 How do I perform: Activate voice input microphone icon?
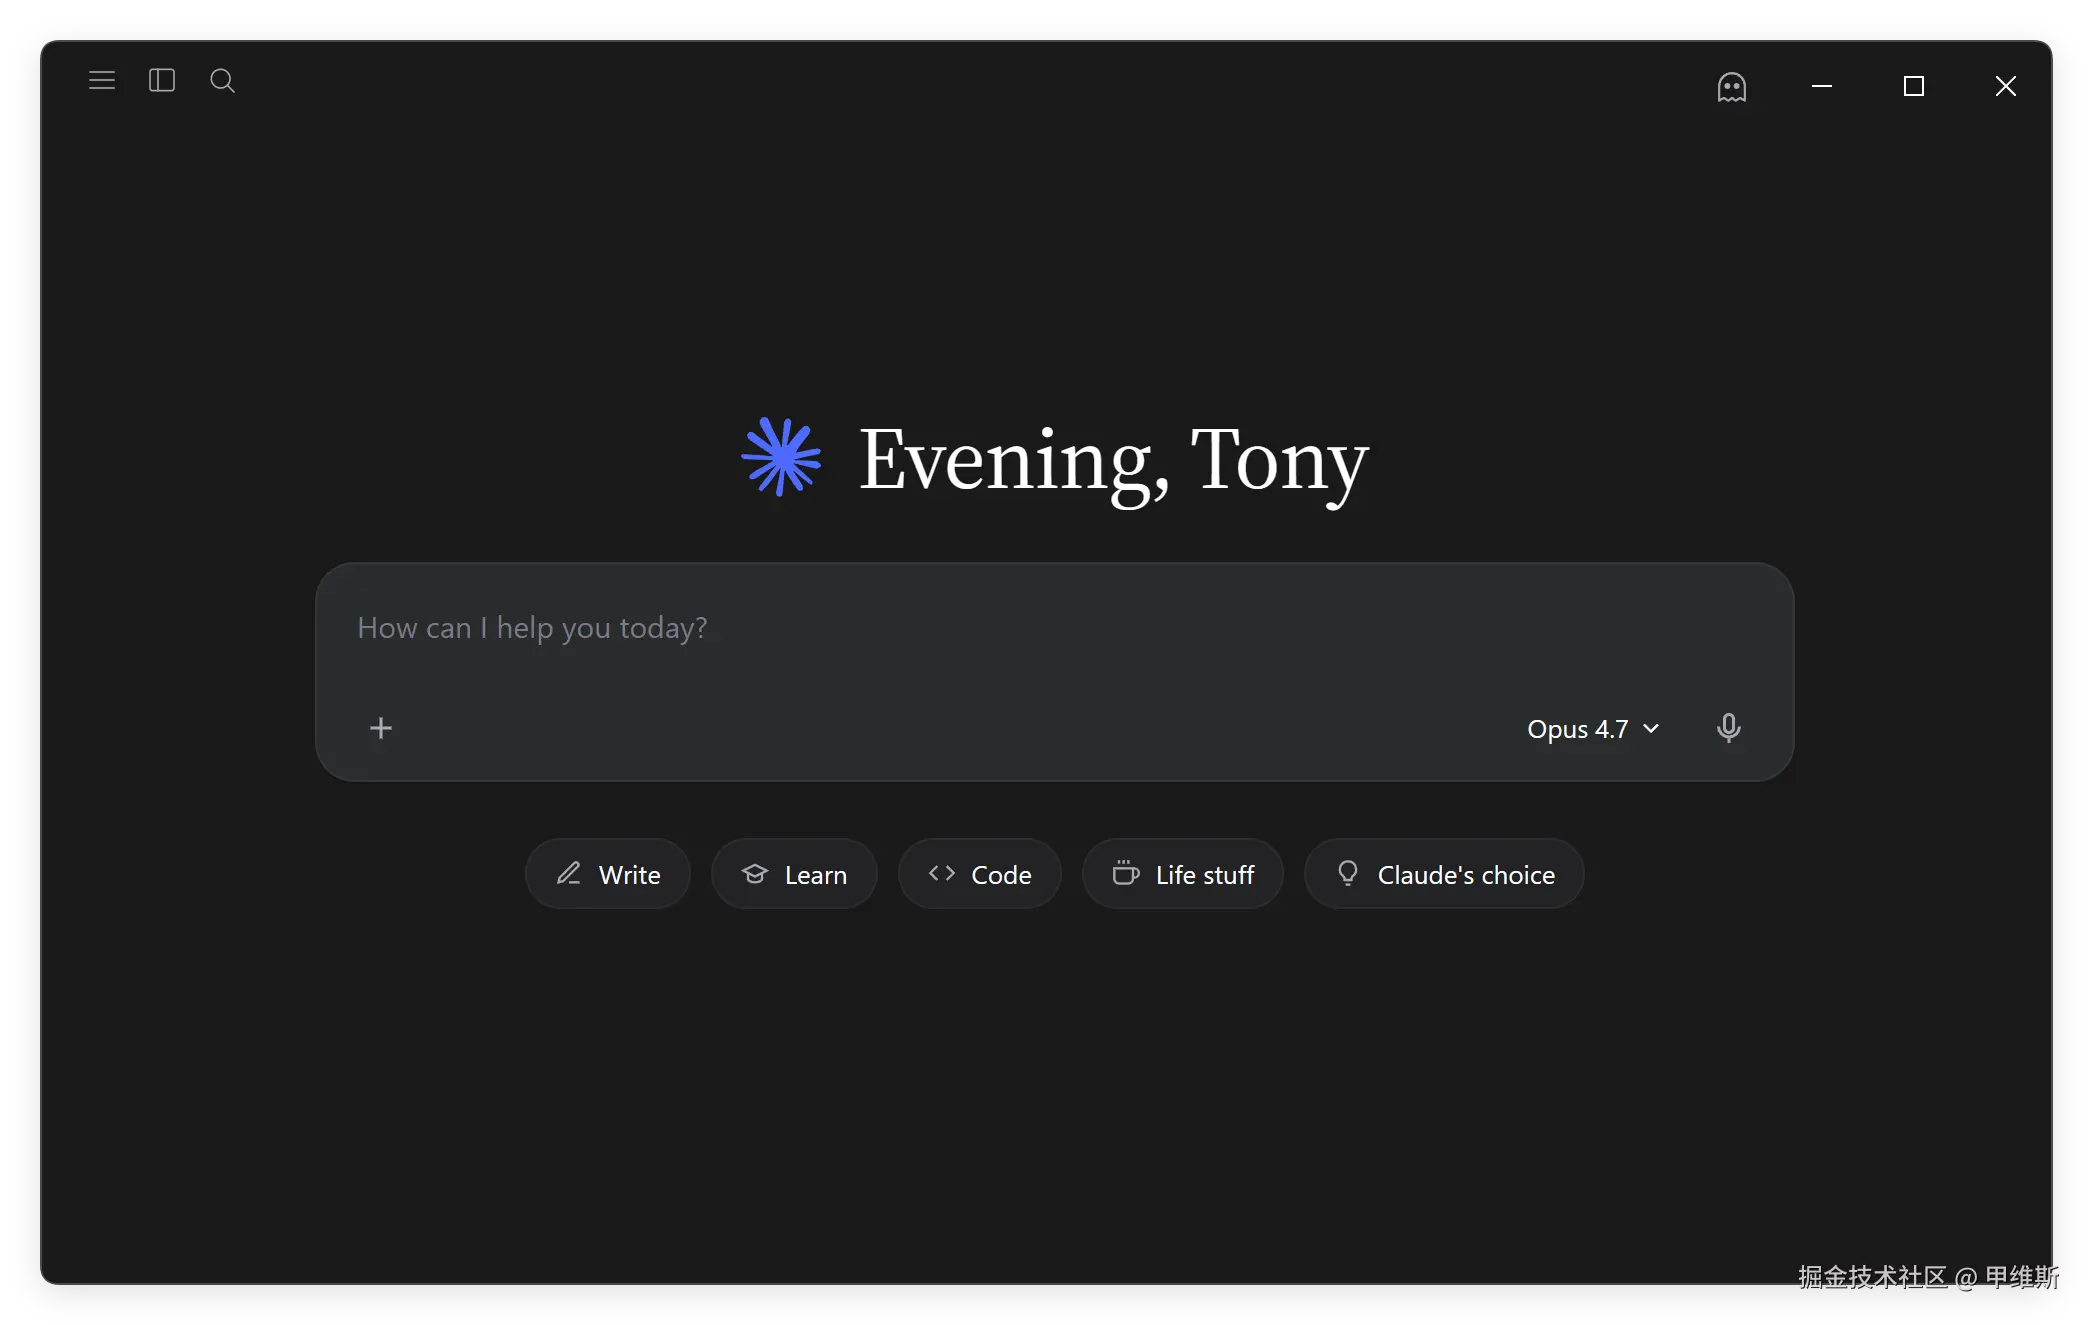(x=1728, y=728)
